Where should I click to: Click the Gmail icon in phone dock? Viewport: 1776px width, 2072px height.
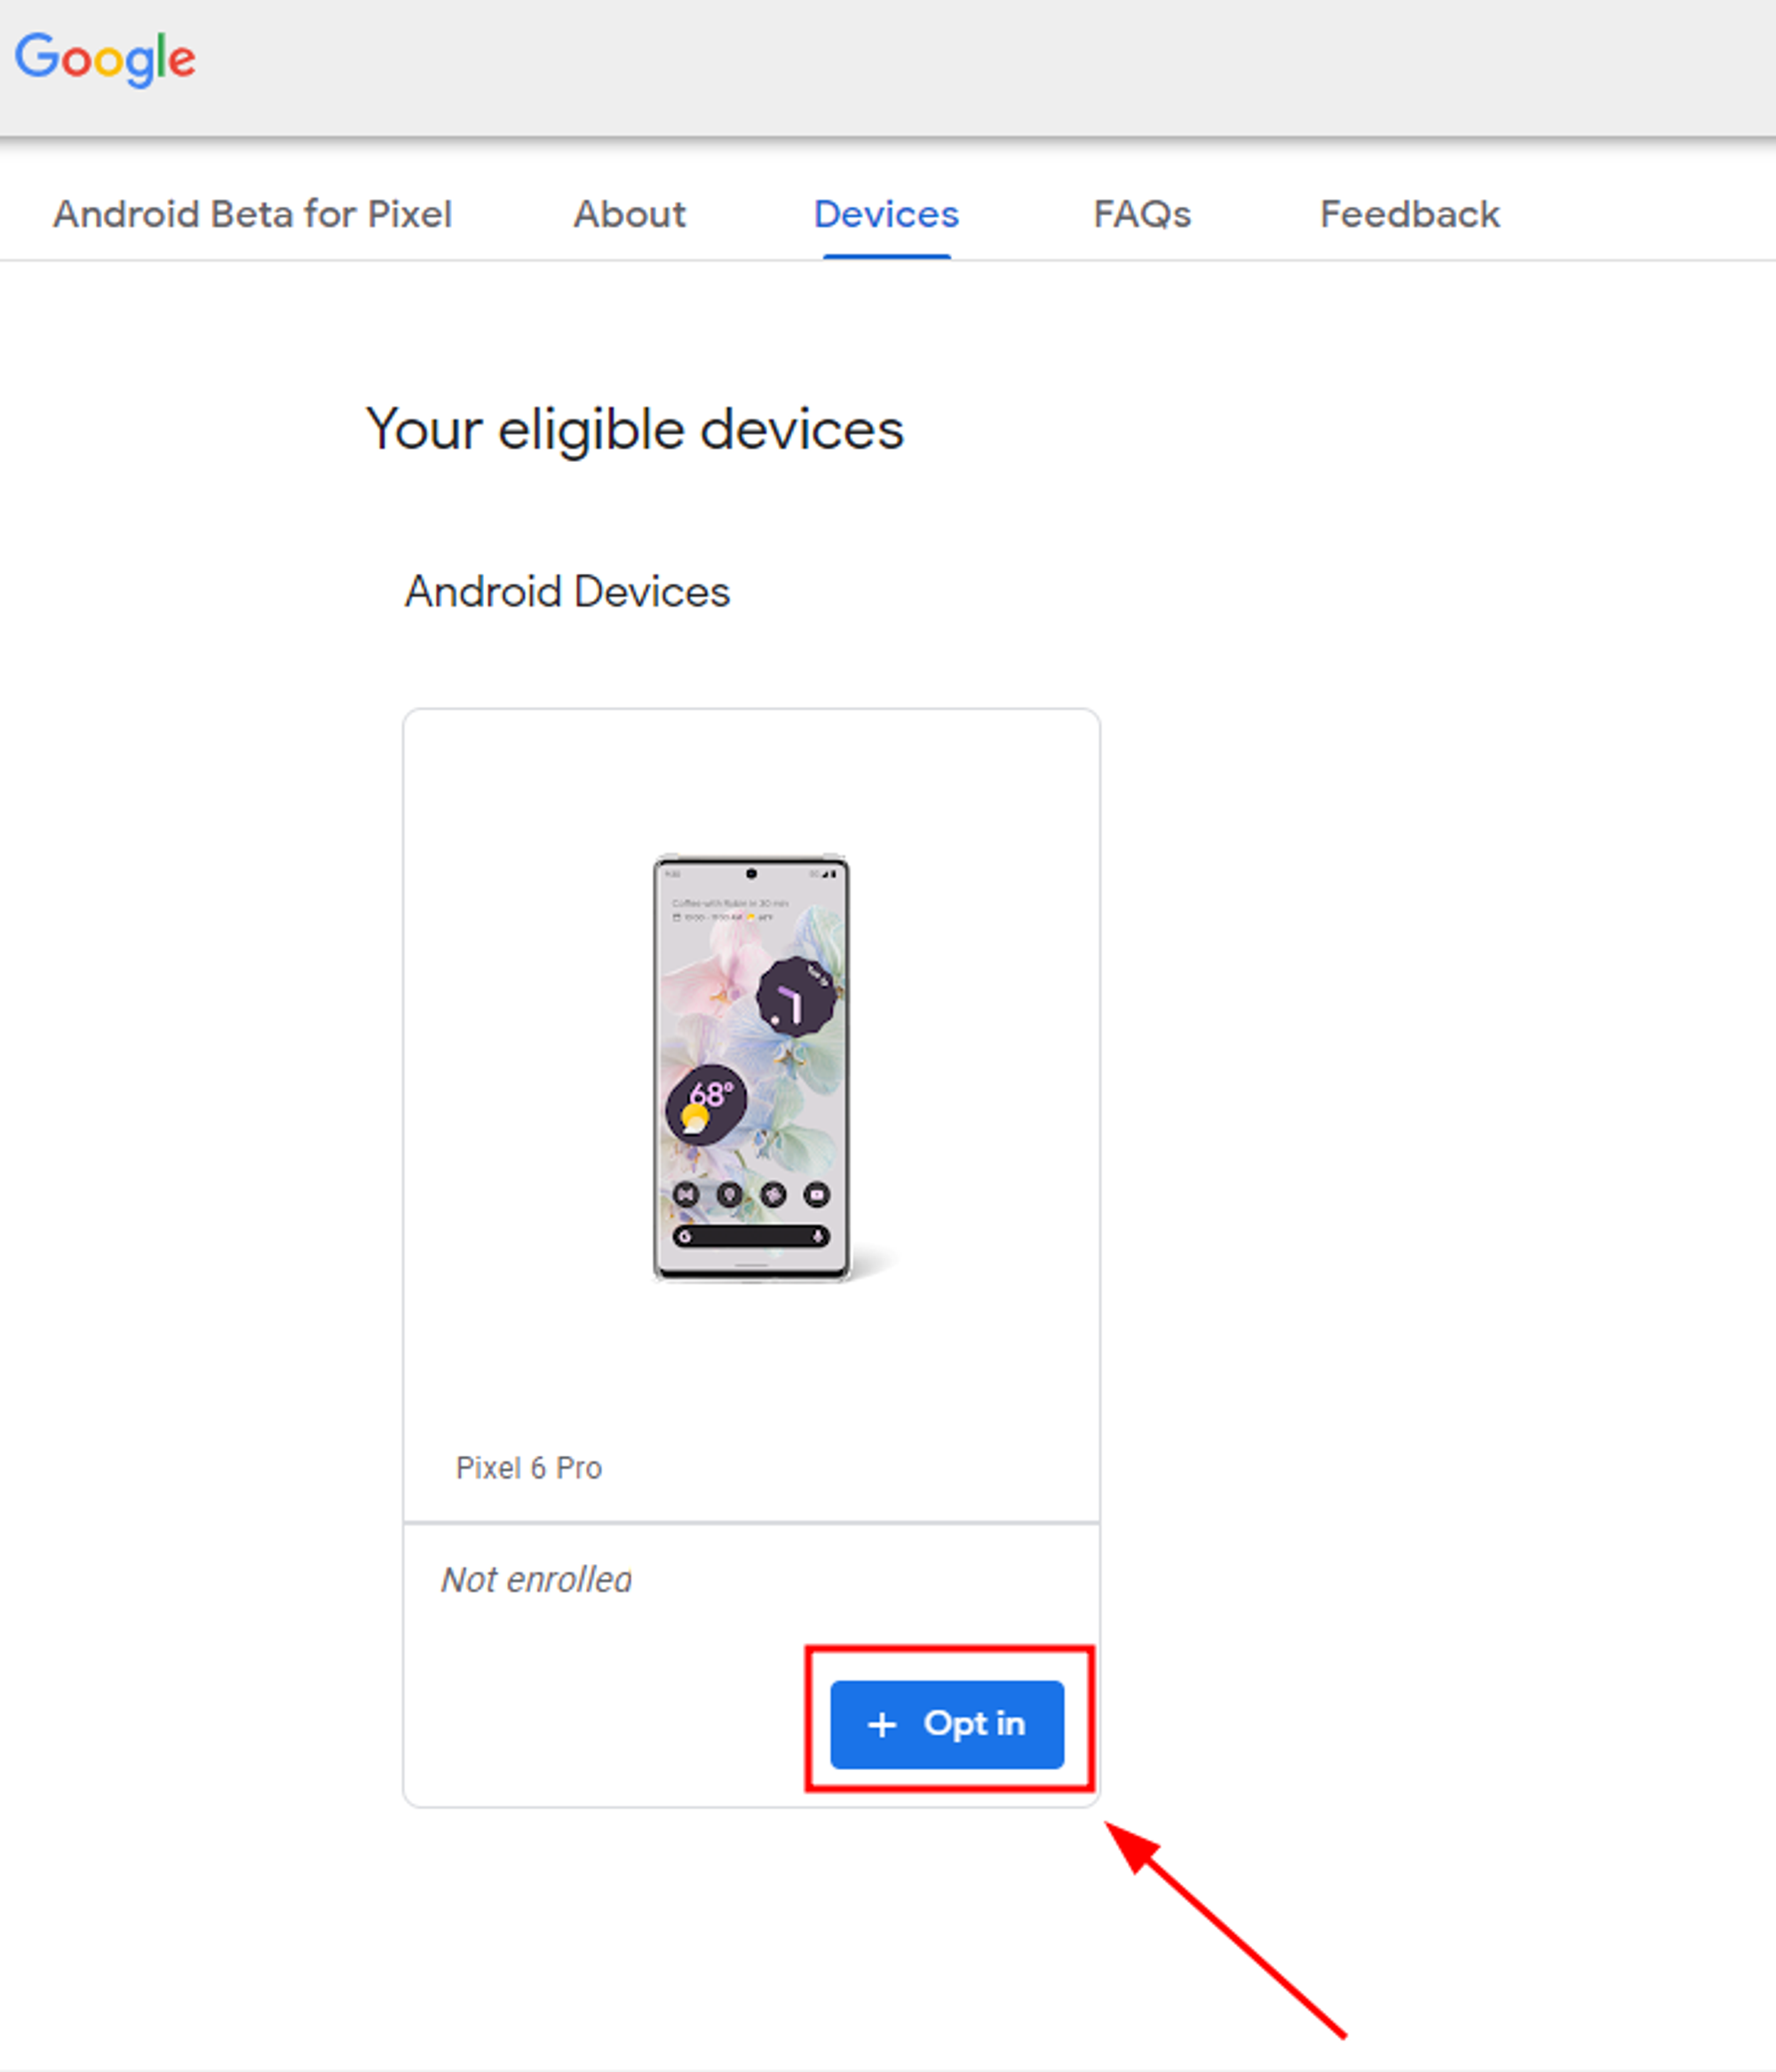coord(686,1194)
